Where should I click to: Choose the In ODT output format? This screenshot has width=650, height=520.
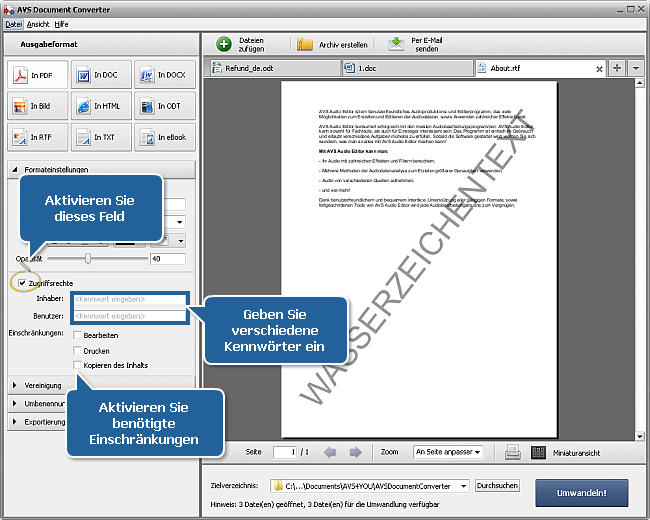[x=165, y=106]
